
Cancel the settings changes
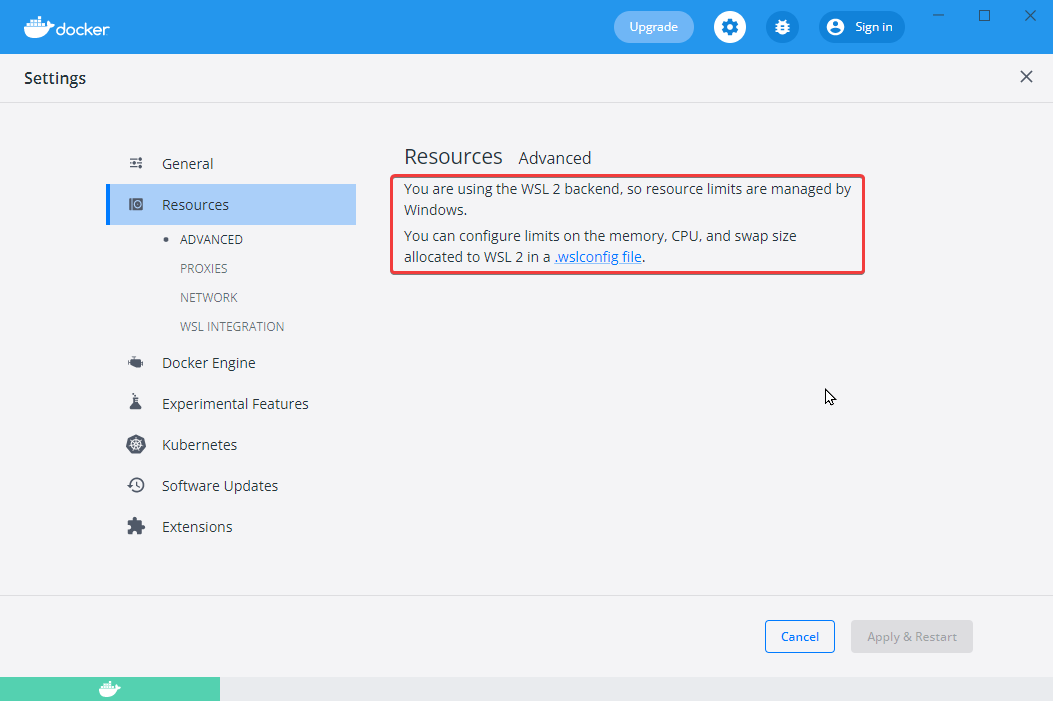[800, 637]
